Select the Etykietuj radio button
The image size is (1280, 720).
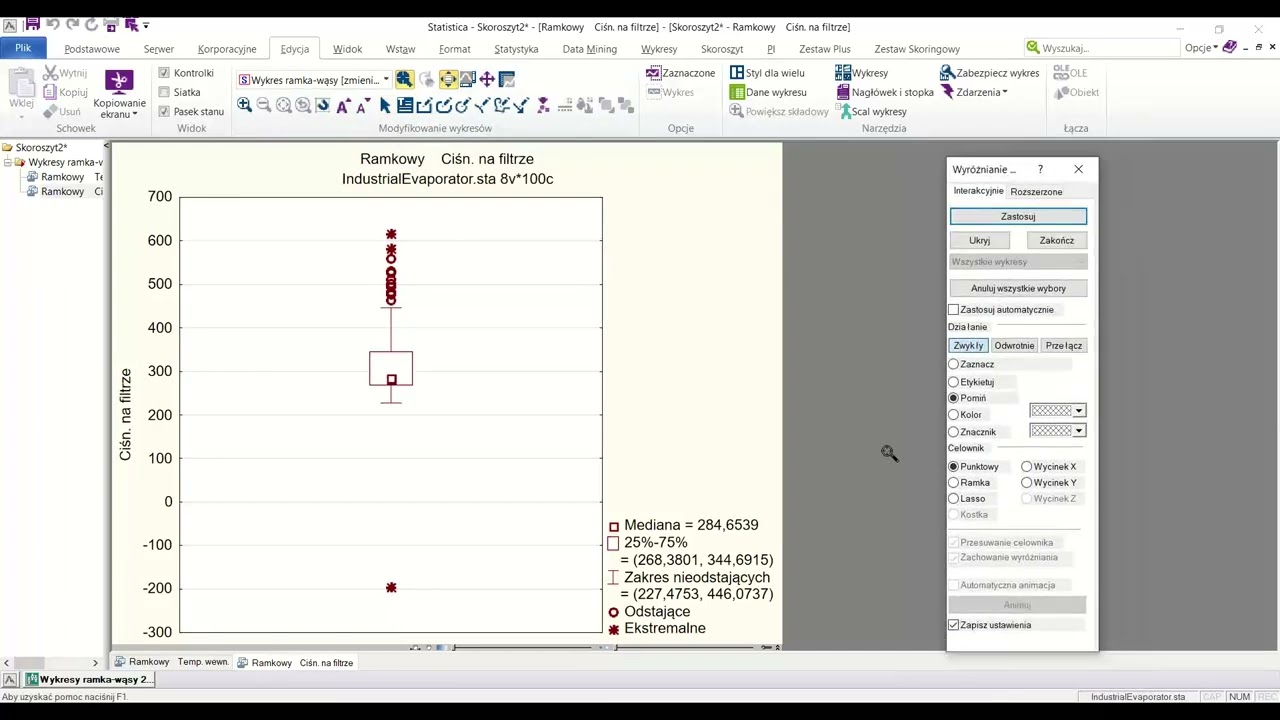pos(954,382)
